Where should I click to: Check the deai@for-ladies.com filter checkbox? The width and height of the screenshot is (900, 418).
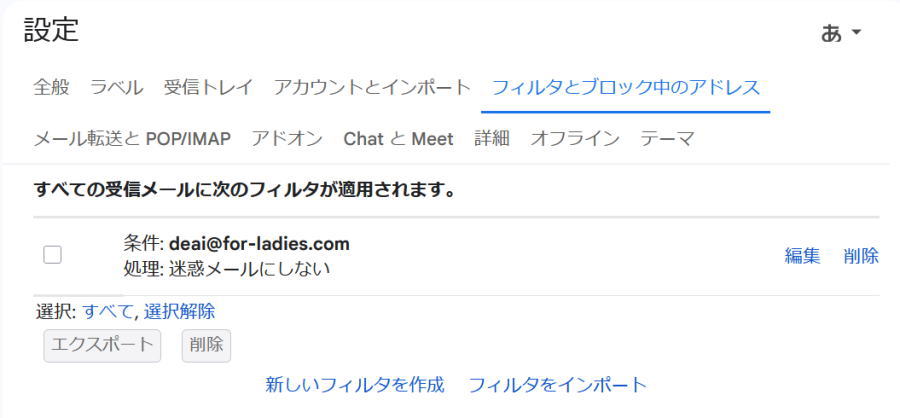pyautogui.click(x=53, y=255)
